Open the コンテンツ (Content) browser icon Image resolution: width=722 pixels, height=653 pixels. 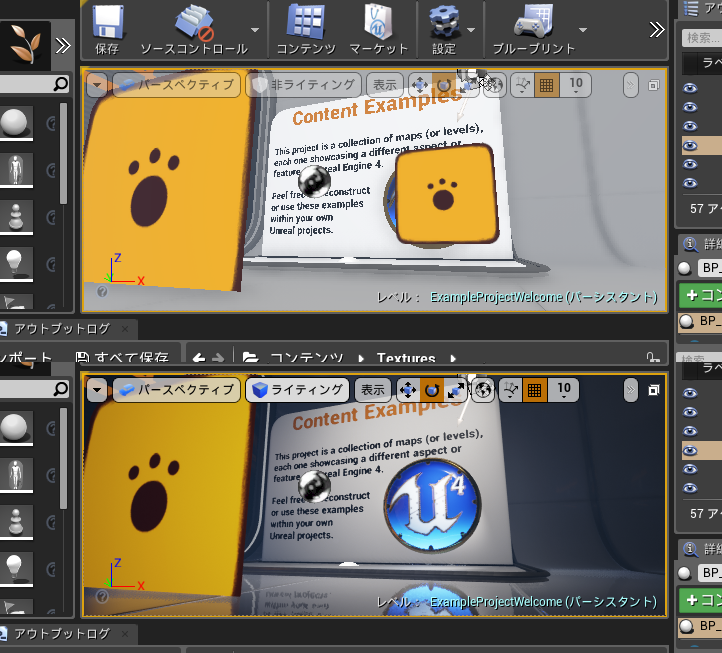305,21
